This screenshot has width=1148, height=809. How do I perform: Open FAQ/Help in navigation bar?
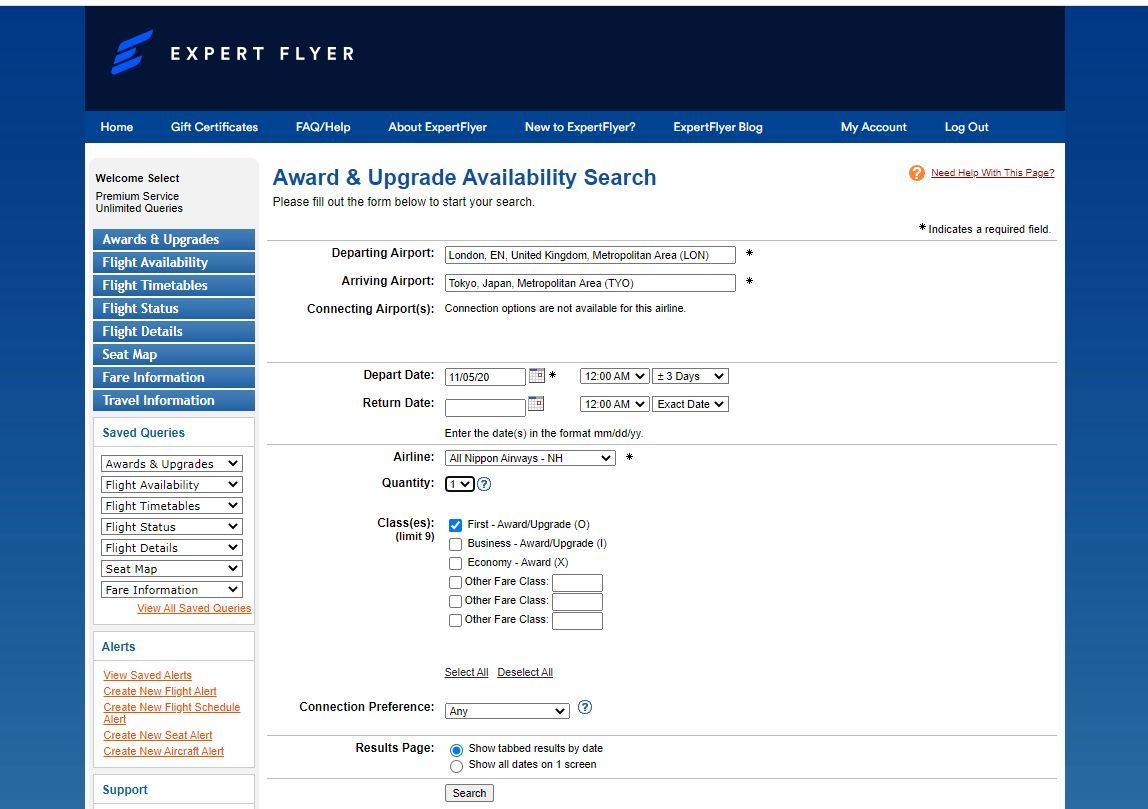click(323, 127)
